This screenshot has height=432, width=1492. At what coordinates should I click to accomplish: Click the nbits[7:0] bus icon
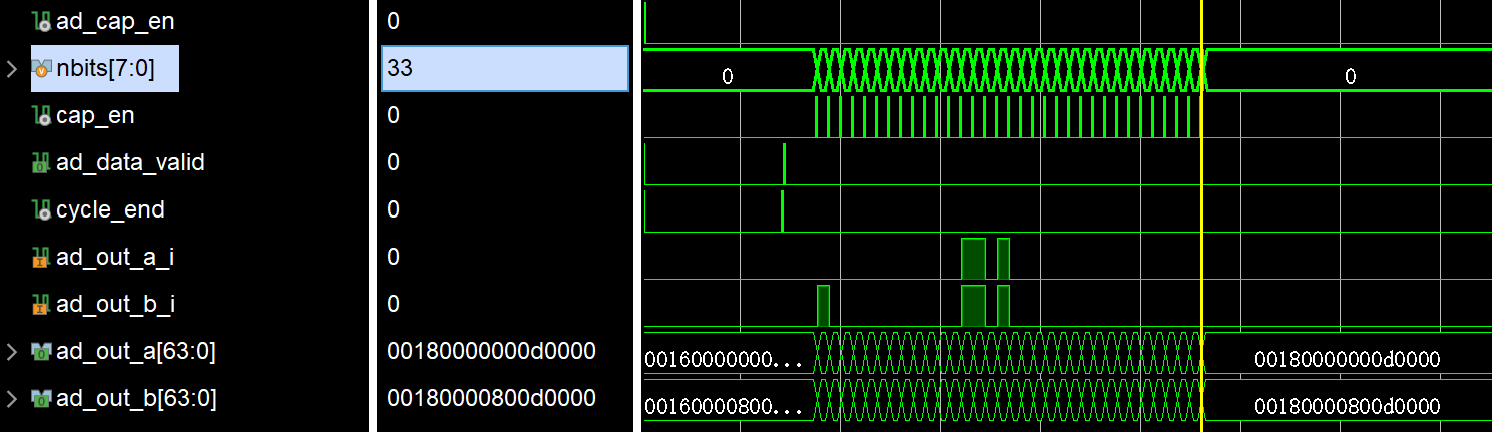[42, 69]
